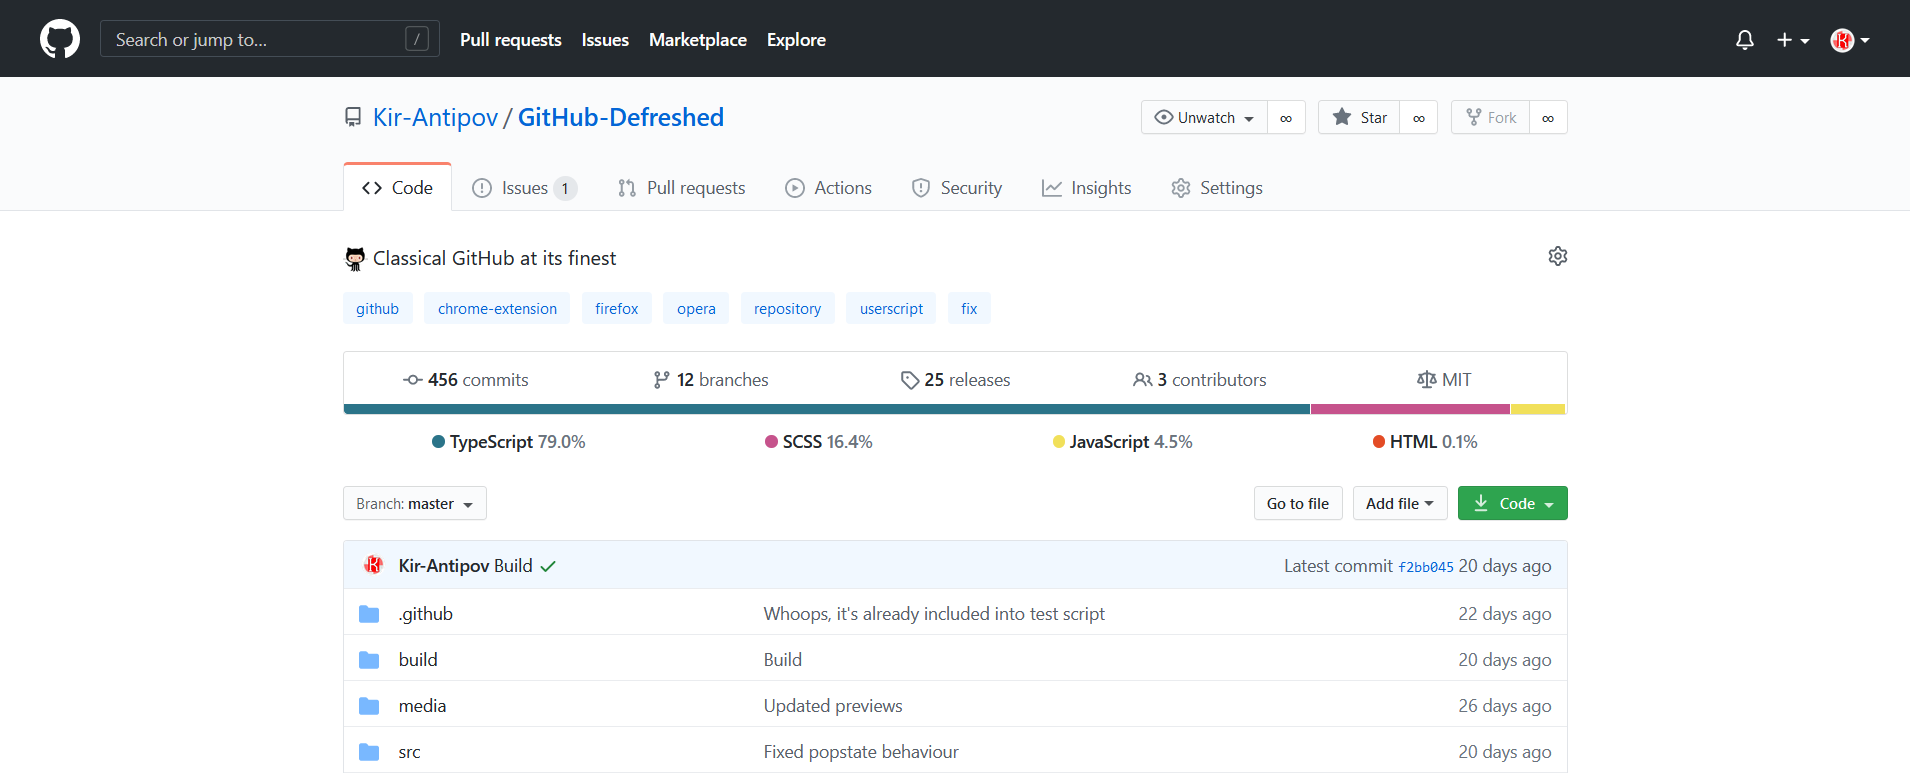Click Go to file button

pyautogui.click(x=1298, y=503)
